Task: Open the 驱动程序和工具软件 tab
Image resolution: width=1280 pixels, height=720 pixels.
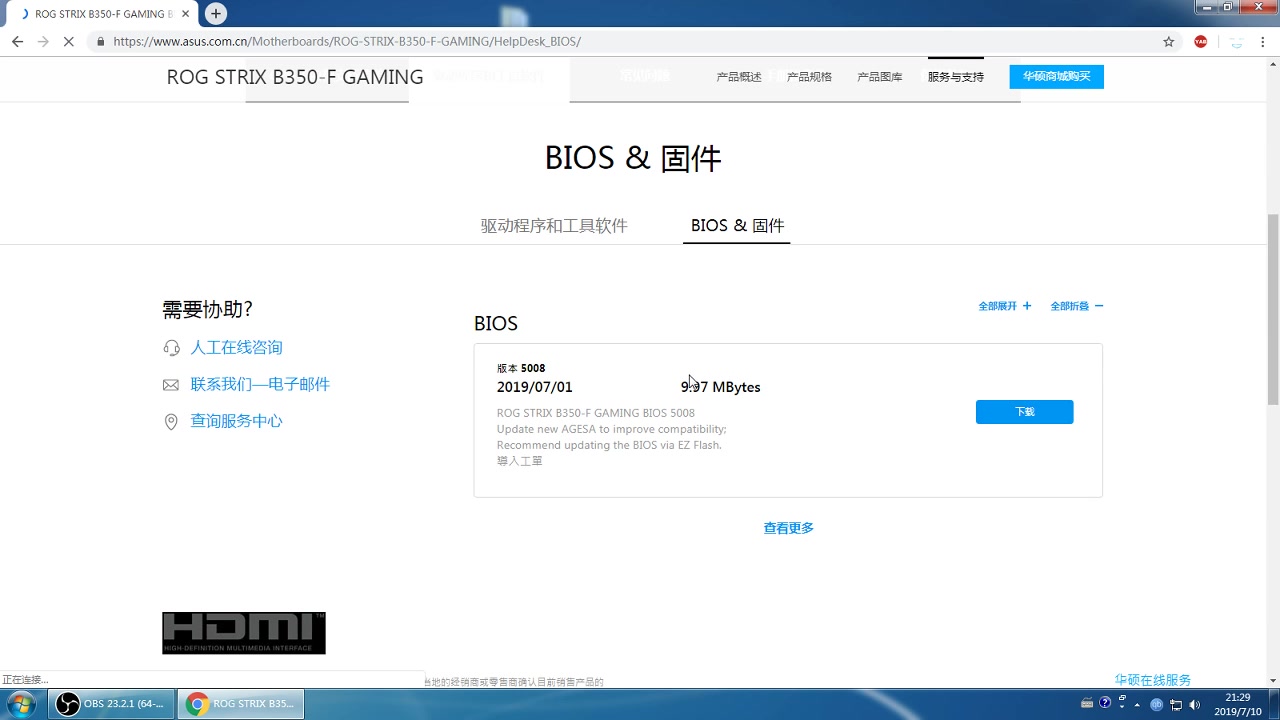Action: pos(554,225)
